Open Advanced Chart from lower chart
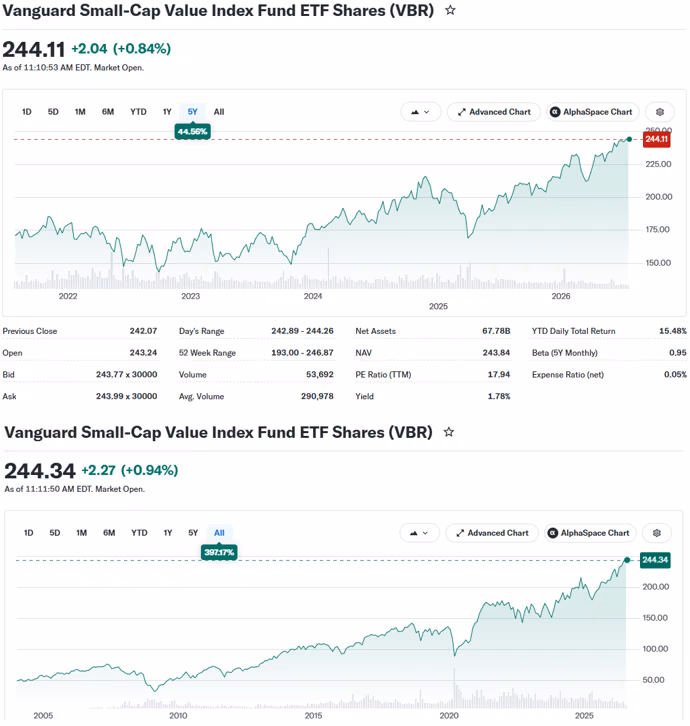This screenshot has height=726, width=690. coord(492,533)
